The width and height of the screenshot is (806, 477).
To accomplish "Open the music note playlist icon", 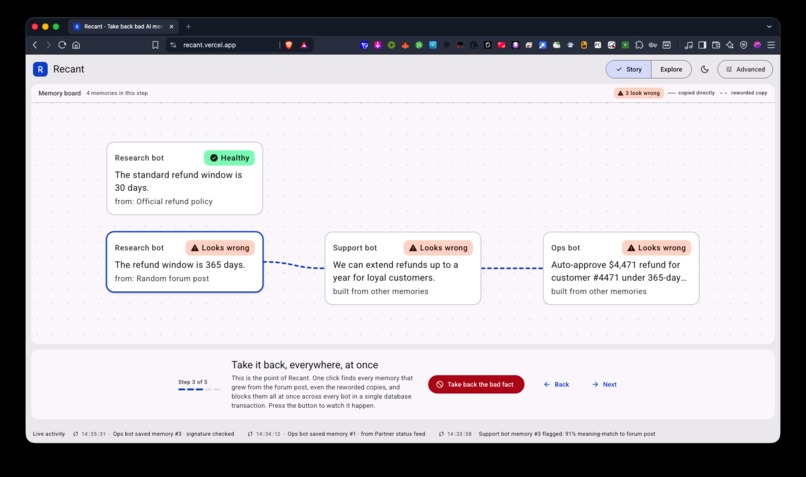I will point(689,45).
